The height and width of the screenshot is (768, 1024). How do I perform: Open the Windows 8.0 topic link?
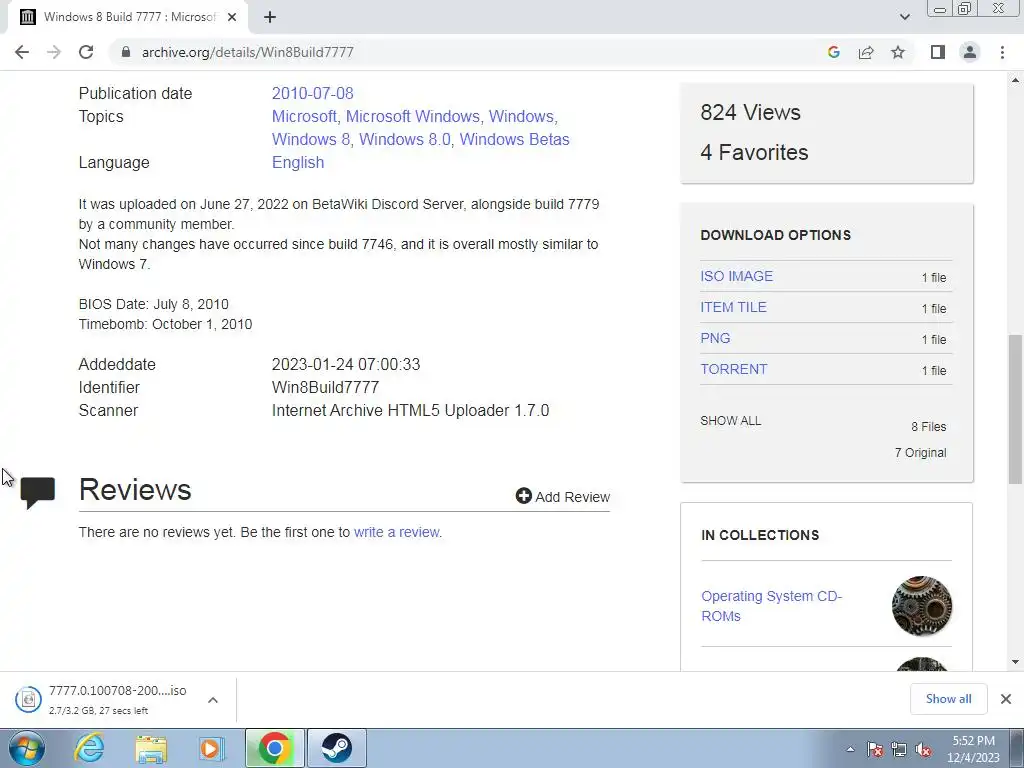(404, 139)
